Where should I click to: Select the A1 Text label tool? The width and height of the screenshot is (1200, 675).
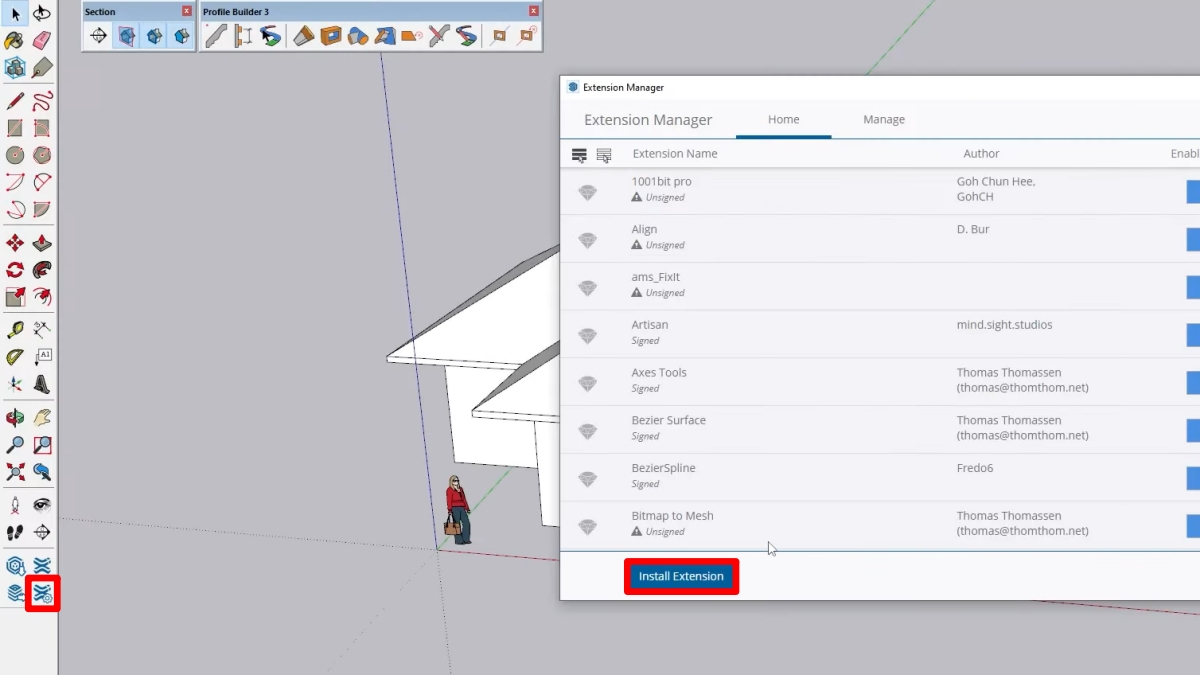pyautogui.click(x=42, y=357)
